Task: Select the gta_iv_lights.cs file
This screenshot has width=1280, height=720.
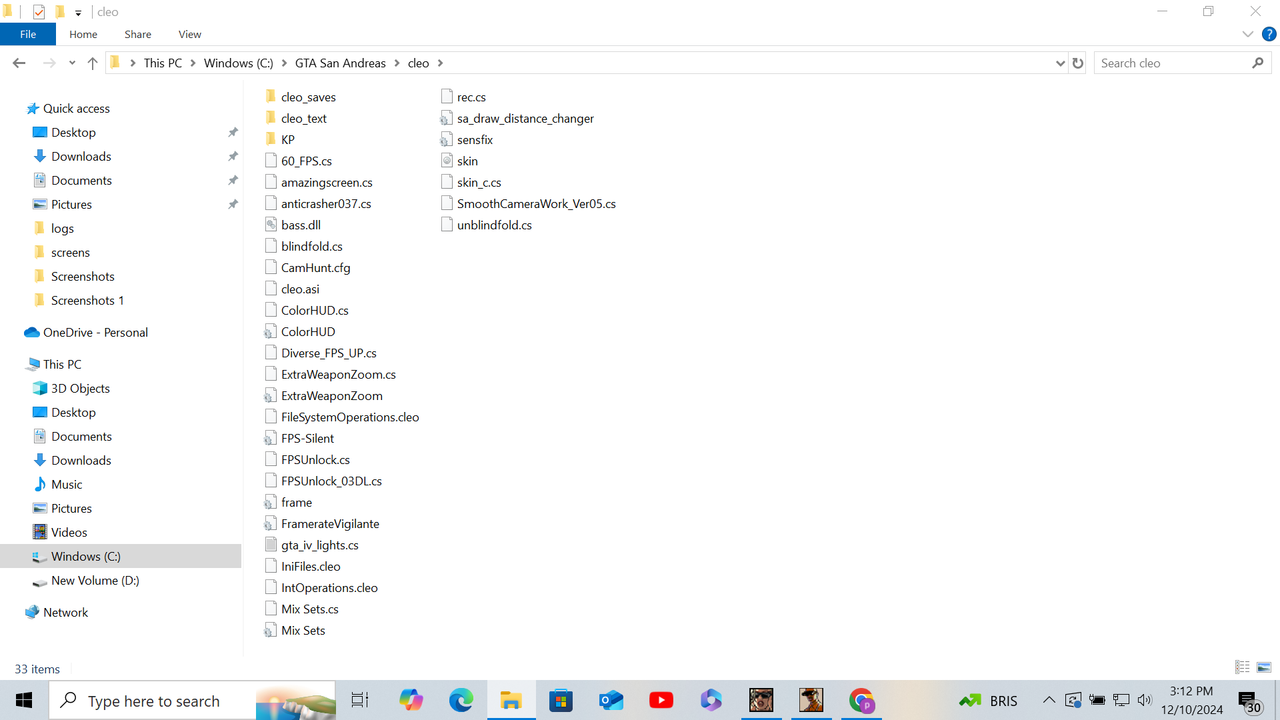Action: point(311,545)
